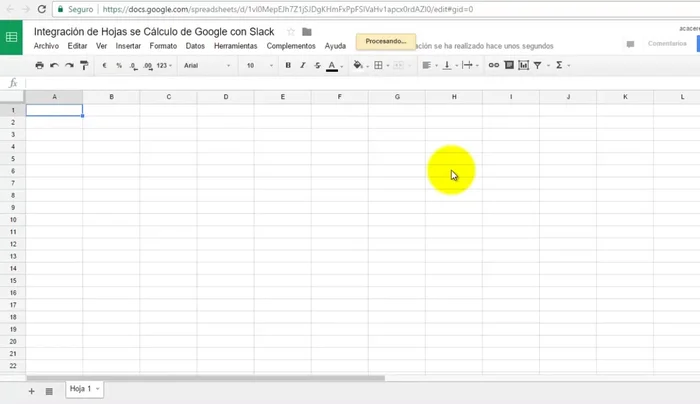Expand the Hoja 1 sheet tab menu
Viewport: 700px width, 404px height.
tap(98, 389)
